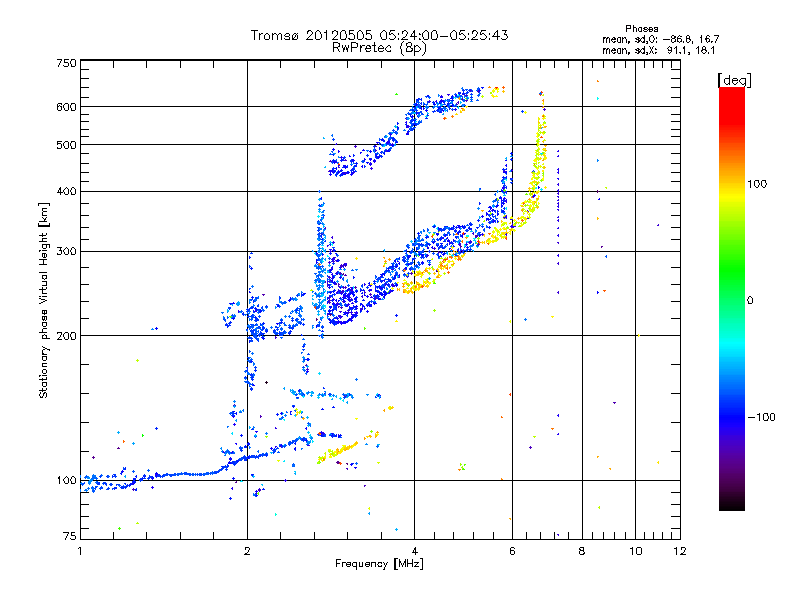Click the colorbar tick label '-100'
Screen dimensions: 800x600
pyautogui.click(x=762, y=417)
